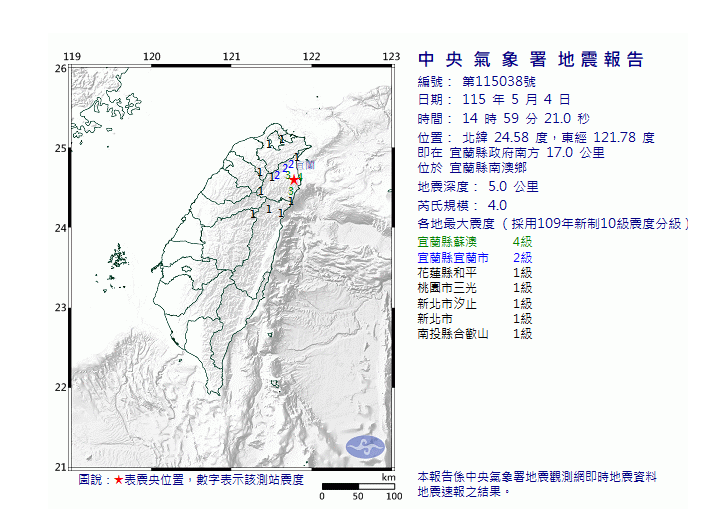Click latitude label 25 on map left axis
The height and width of the screenshot is (509, 728).
pos(60,149)
